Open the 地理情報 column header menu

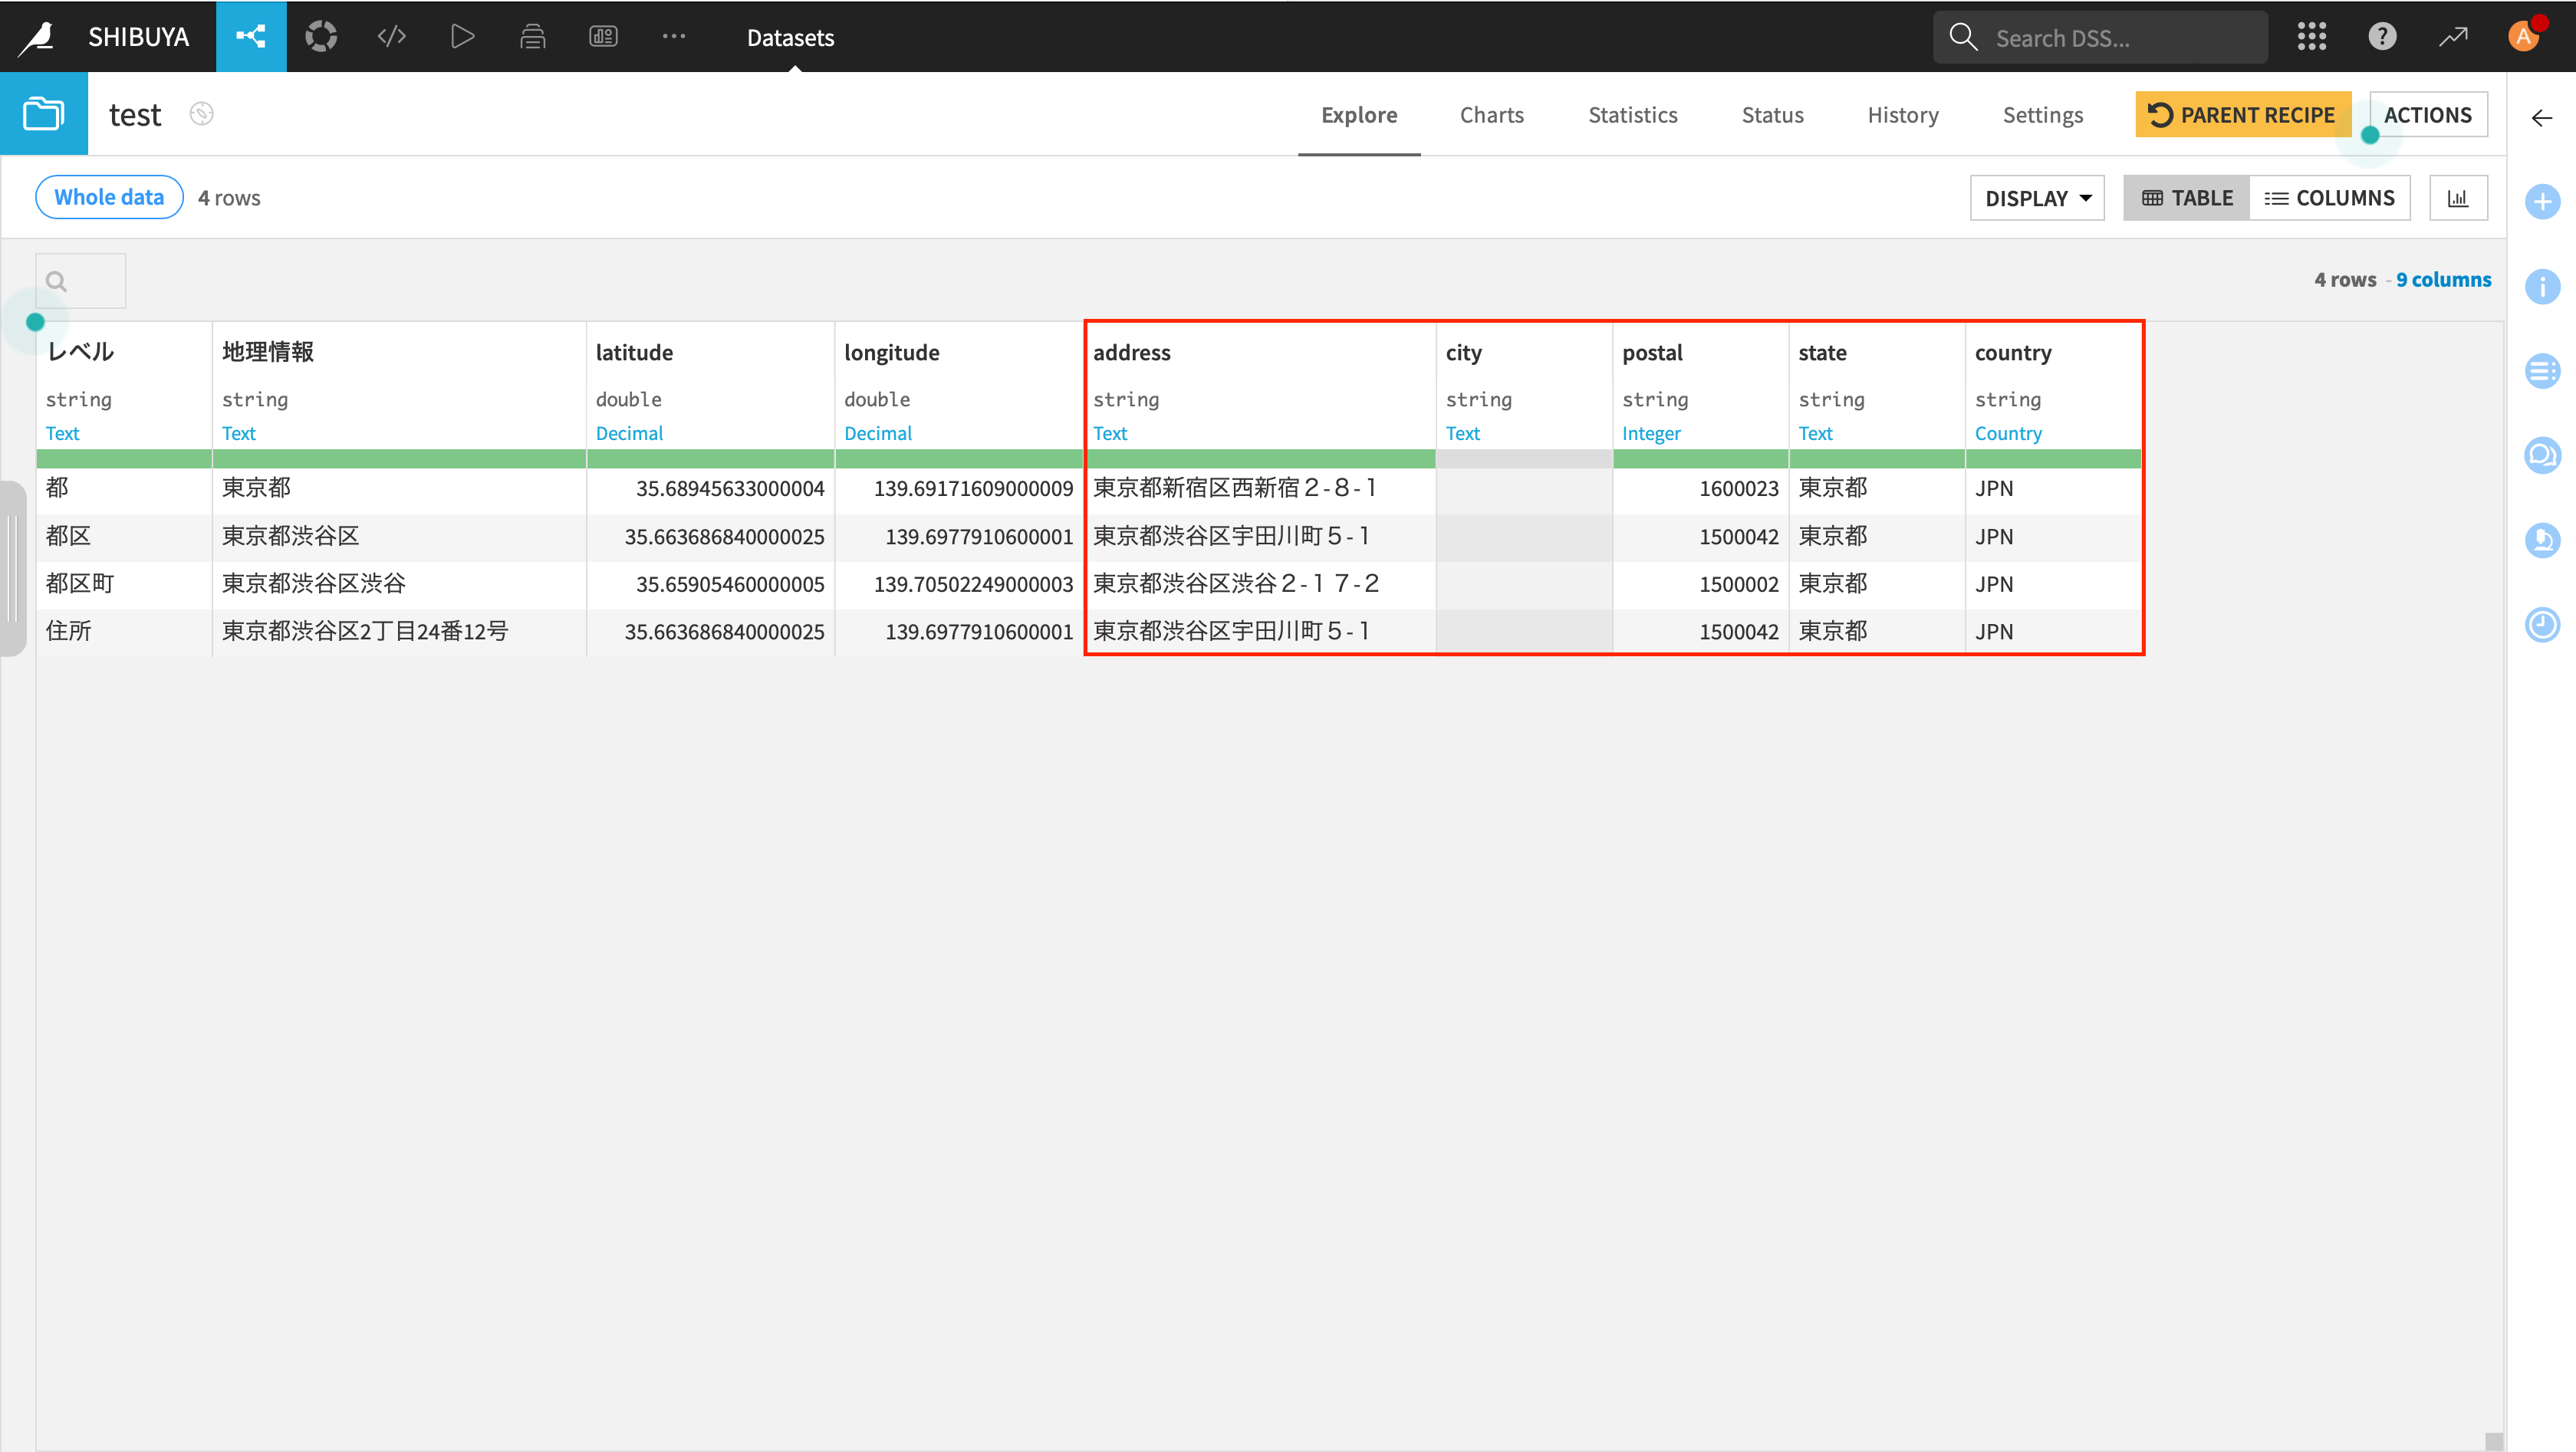268,352
